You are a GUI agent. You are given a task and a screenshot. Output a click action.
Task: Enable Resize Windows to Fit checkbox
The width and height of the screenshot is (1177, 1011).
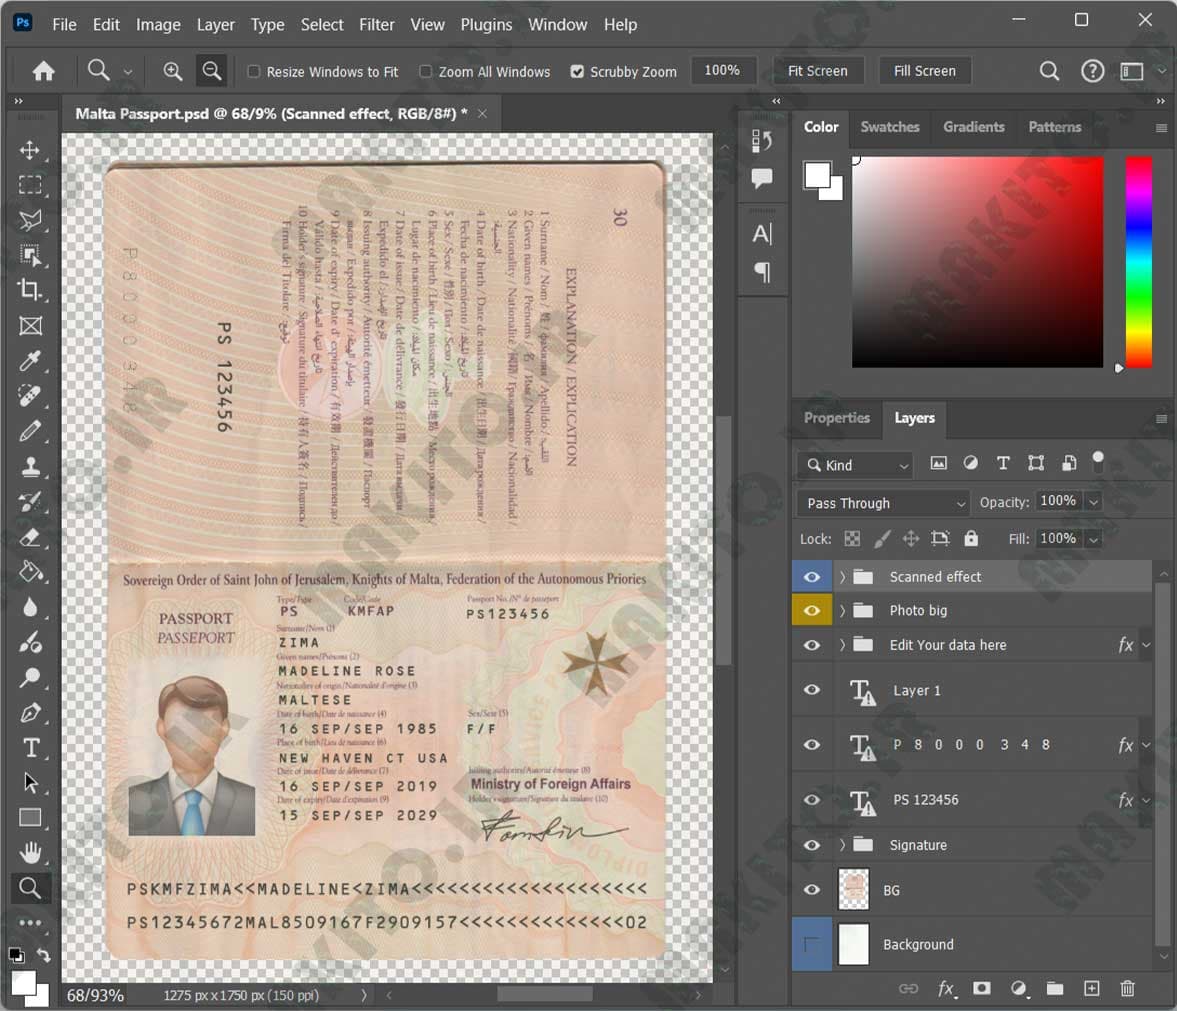point(254,71)
